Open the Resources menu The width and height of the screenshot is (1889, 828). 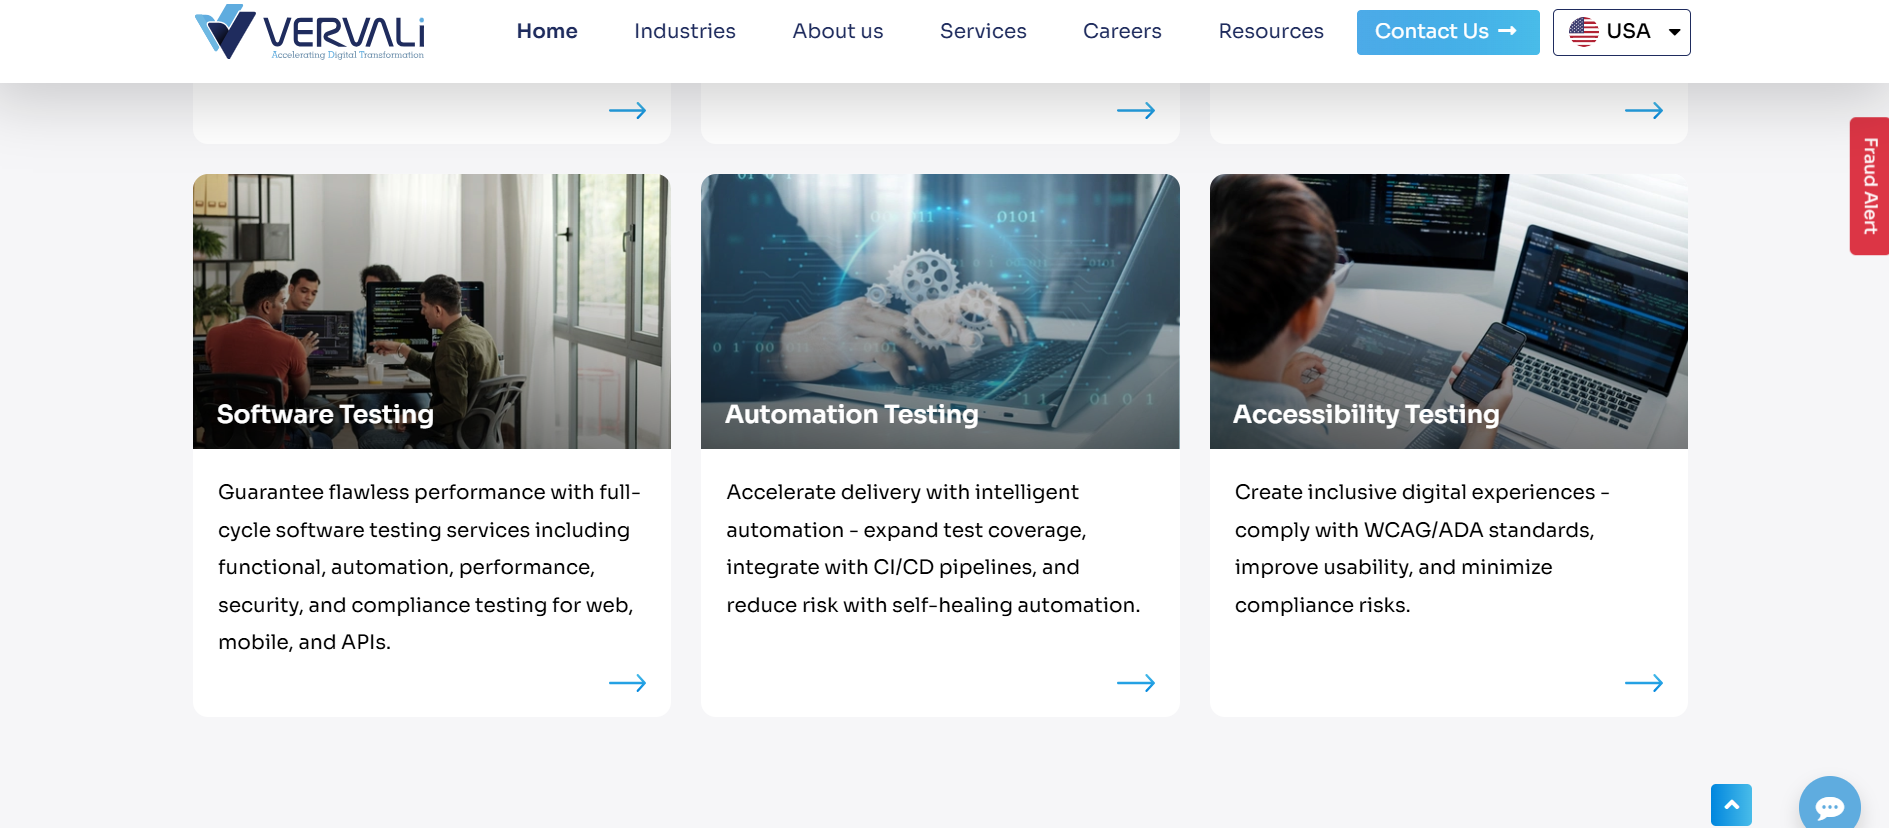coord(1271,31)
